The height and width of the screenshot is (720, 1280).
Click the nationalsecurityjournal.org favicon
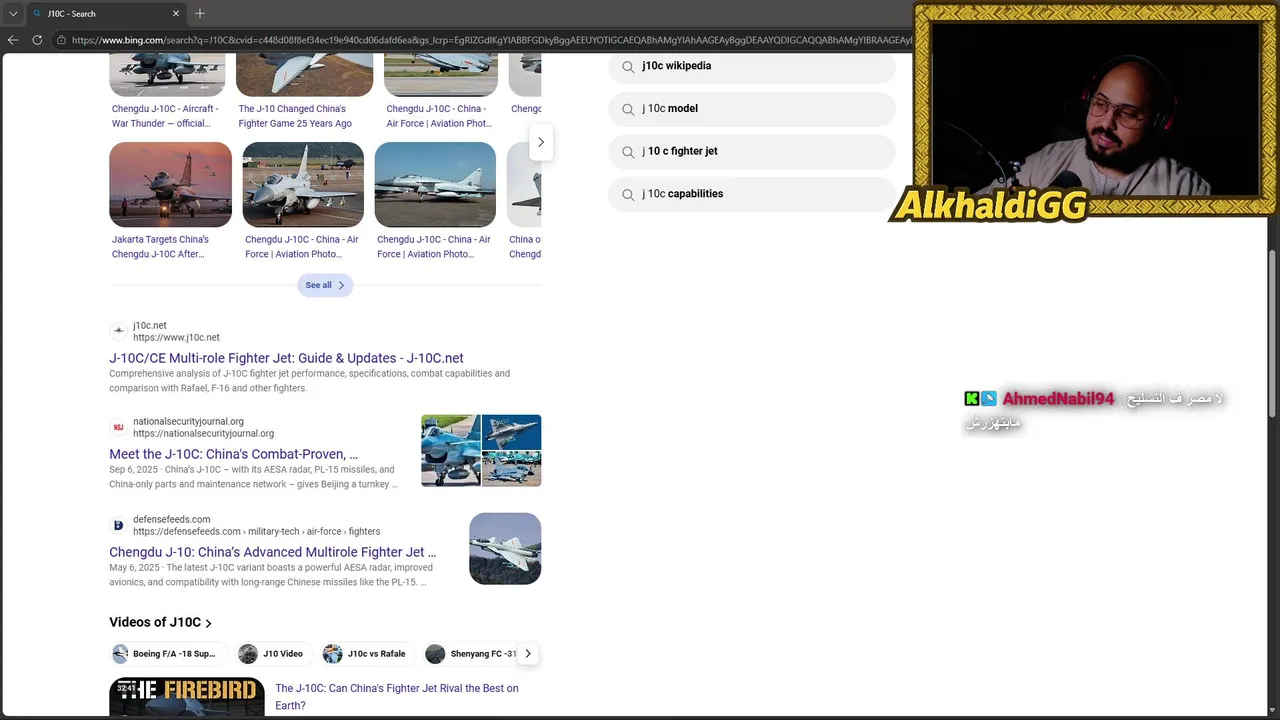point(119,427)
